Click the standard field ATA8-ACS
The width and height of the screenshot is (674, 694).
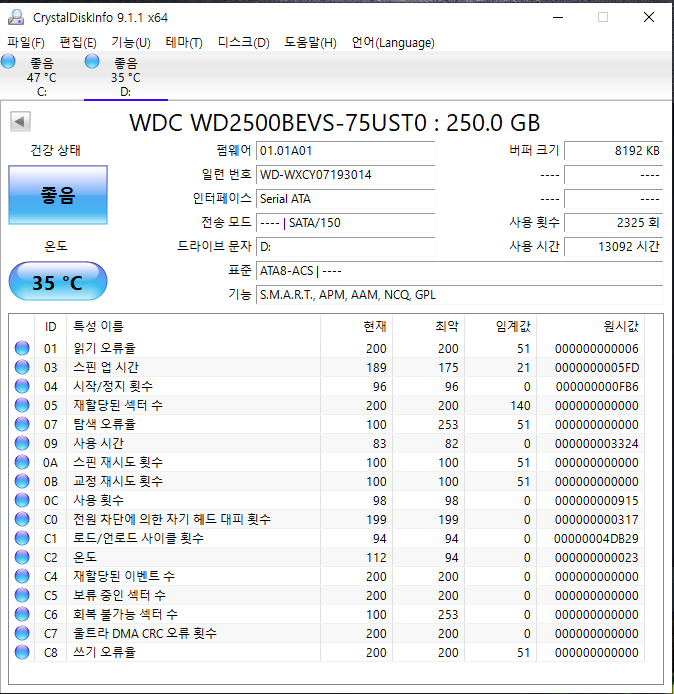(459, 270)
